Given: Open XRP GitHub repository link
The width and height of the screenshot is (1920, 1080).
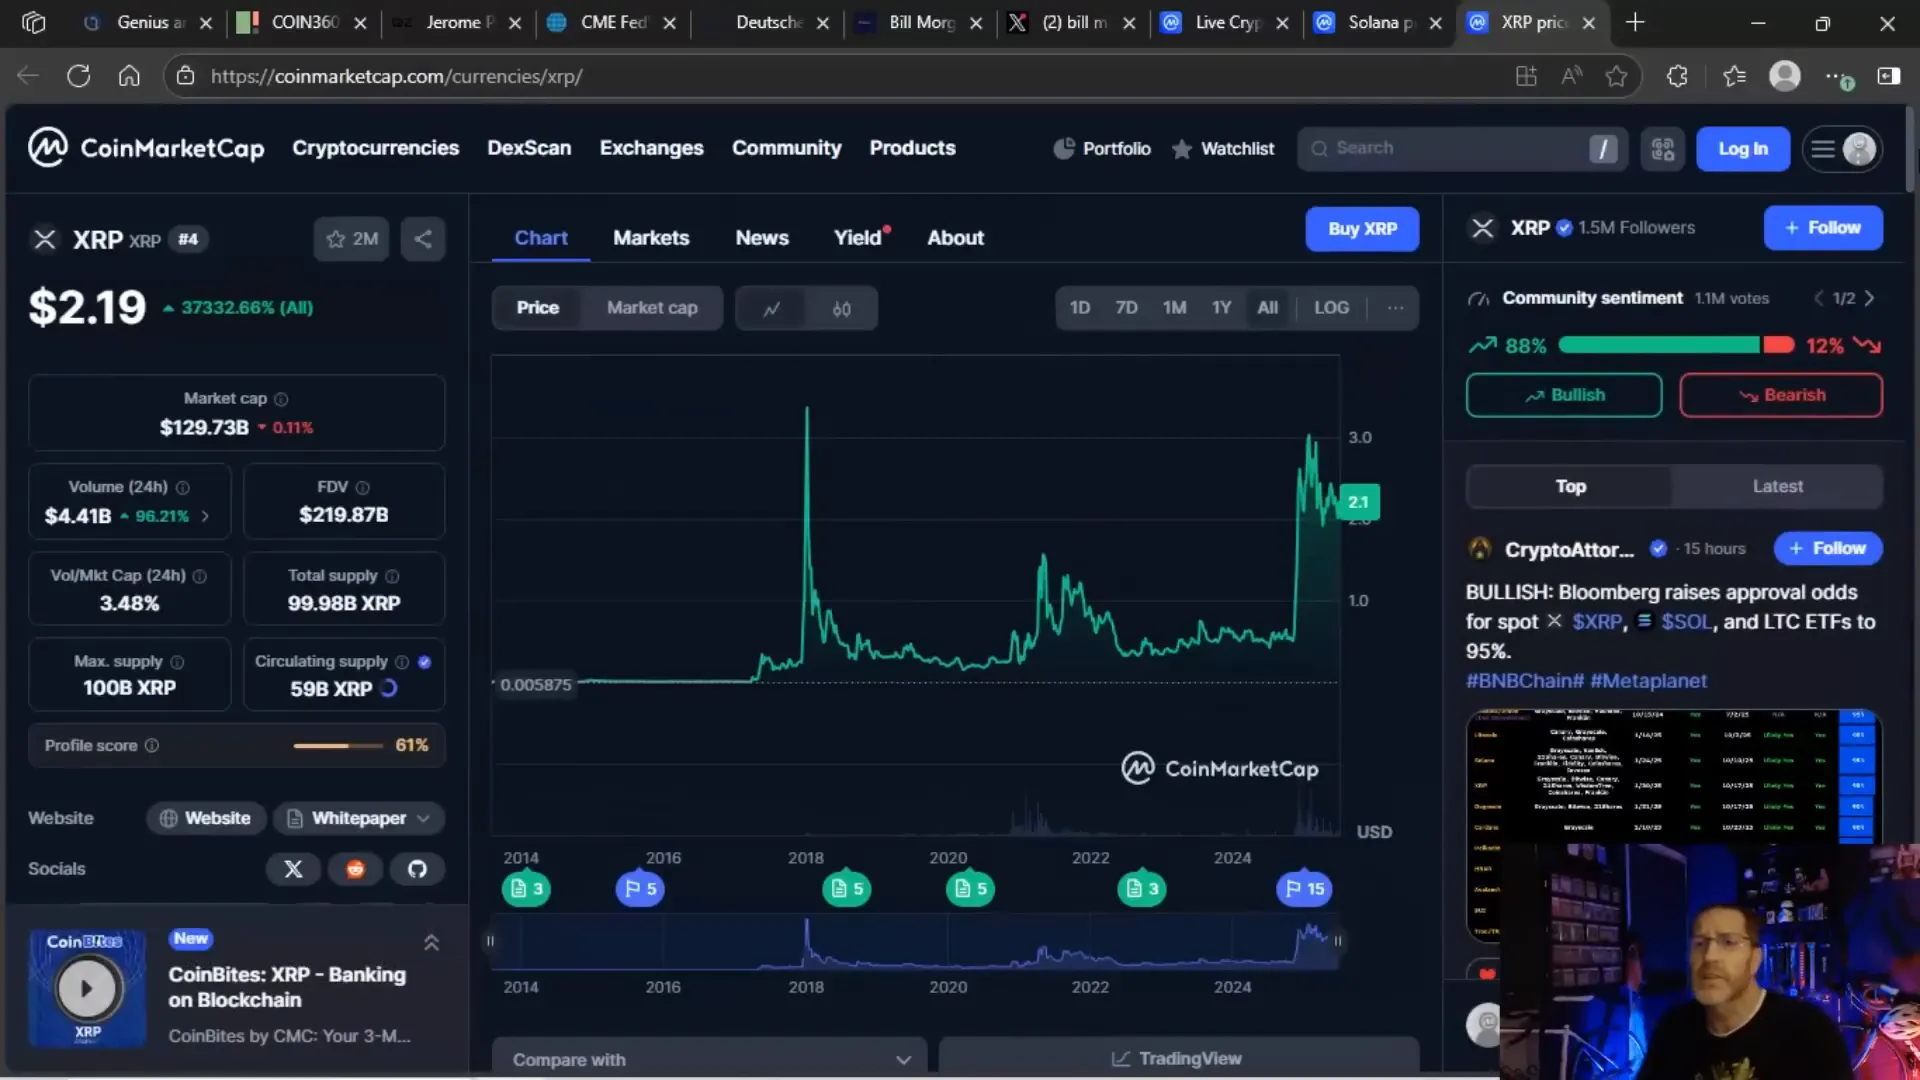Looking at the screenshot, I should point(417,869).
